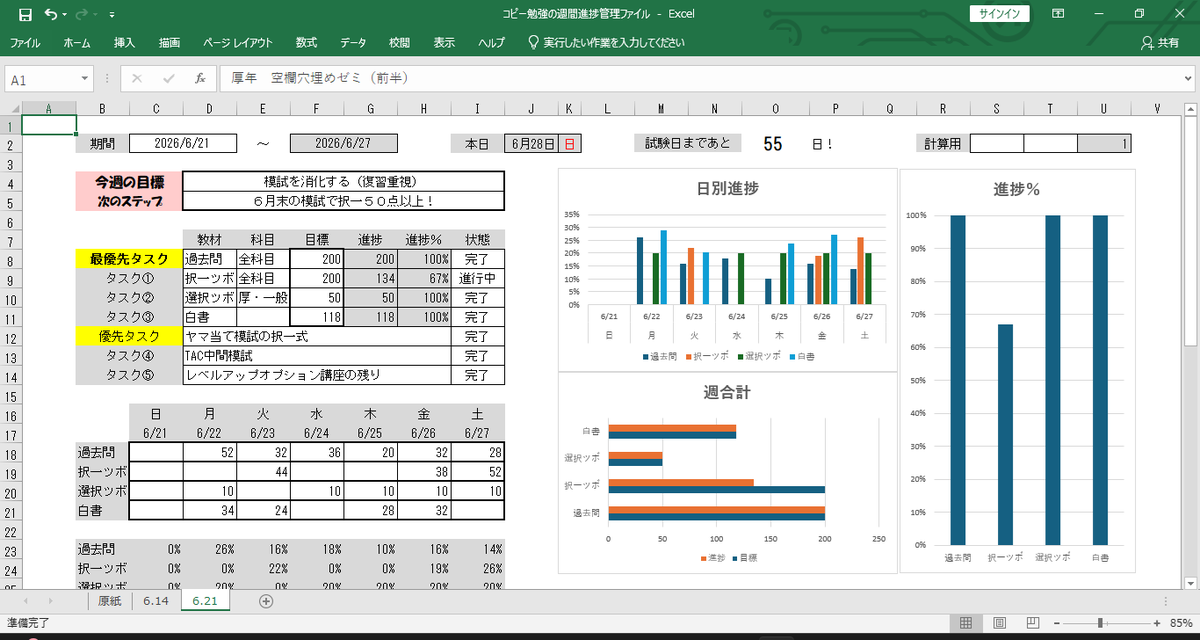Select the 6.21 sheet tab
The image size is (1200, 640).
(x=204, y=601)
